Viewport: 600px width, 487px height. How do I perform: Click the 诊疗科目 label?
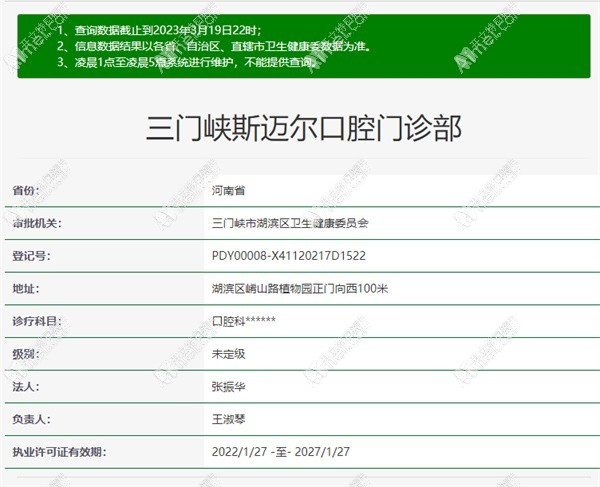[37, 321]
